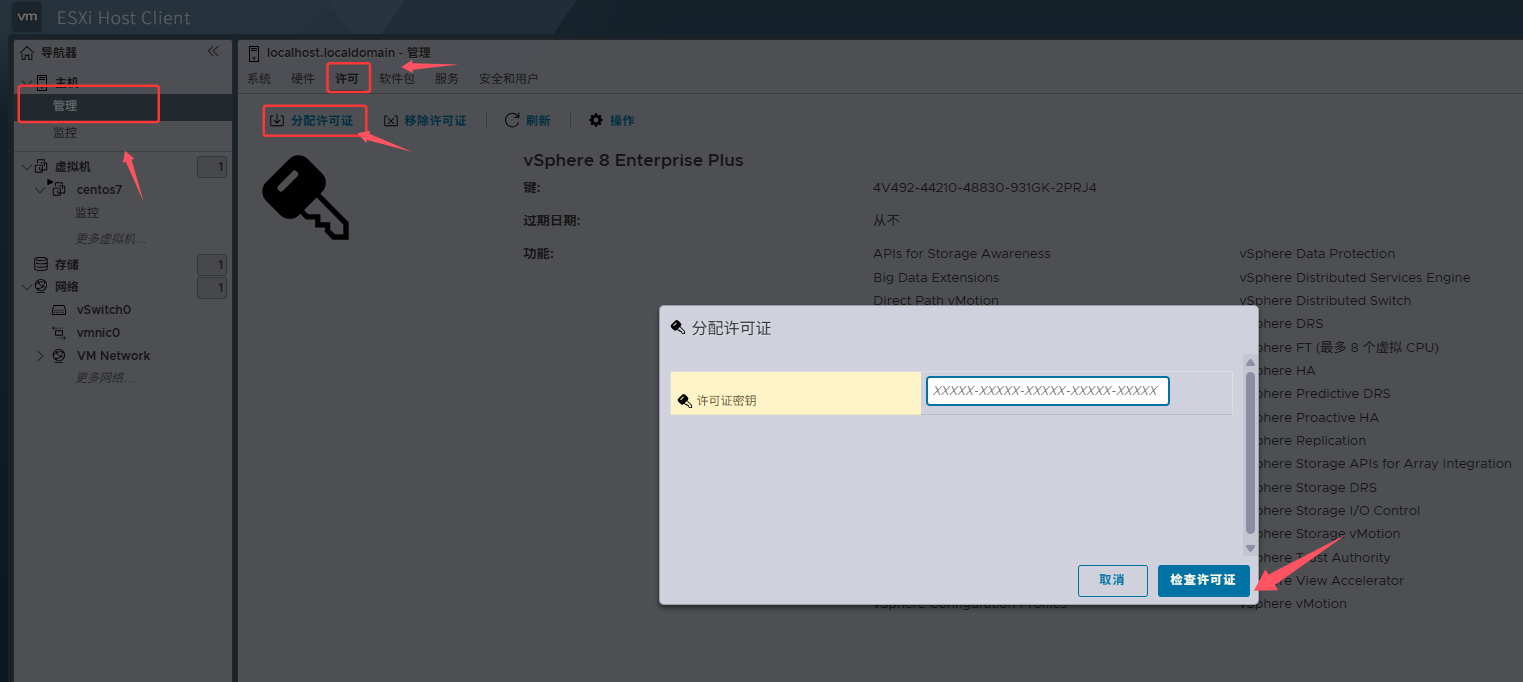
Task: Click the key icon beside the license key label
Action: click(x=685, y=400)
